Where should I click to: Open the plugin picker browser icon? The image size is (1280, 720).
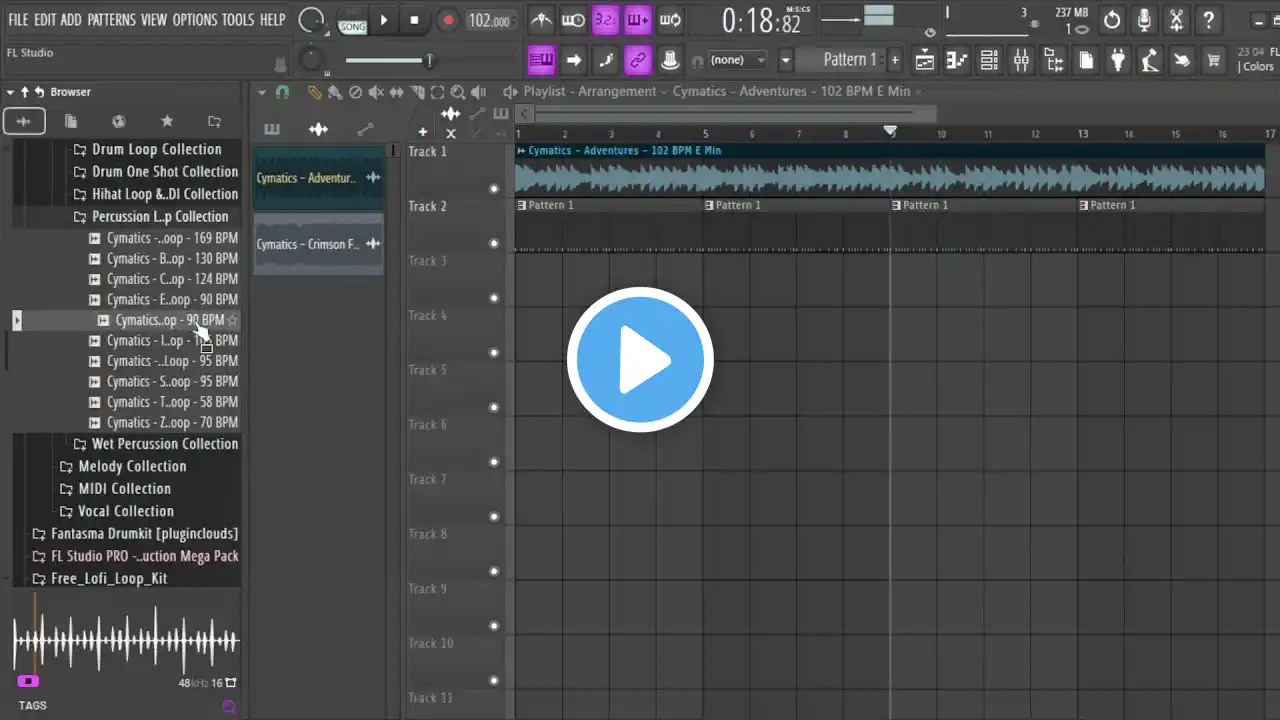(x=1053, y=60)
